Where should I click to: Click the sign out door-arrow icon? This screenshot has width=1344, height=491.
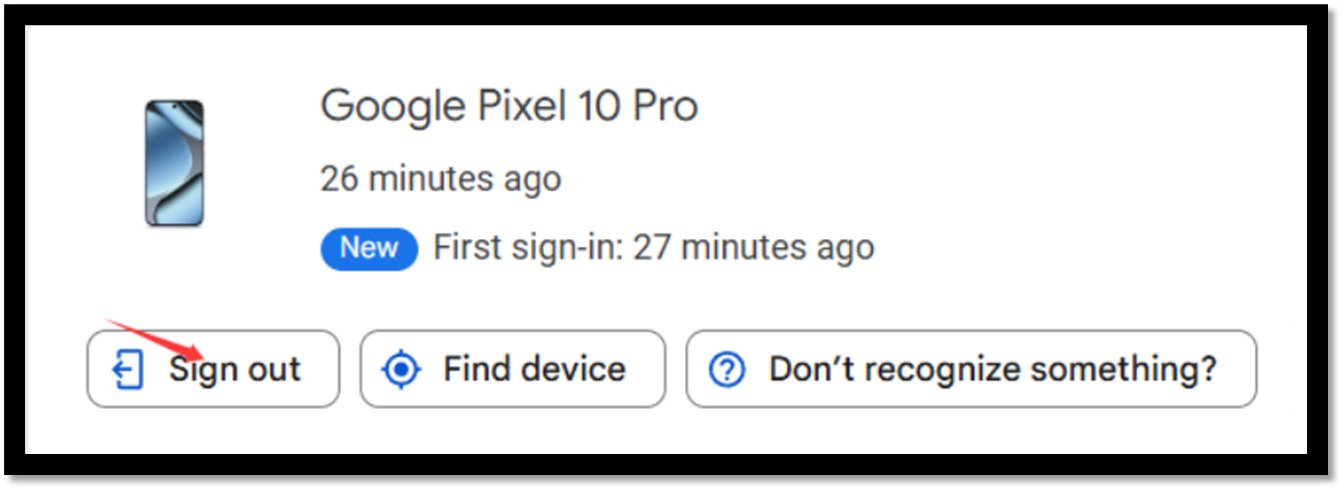tap(127, 370)
